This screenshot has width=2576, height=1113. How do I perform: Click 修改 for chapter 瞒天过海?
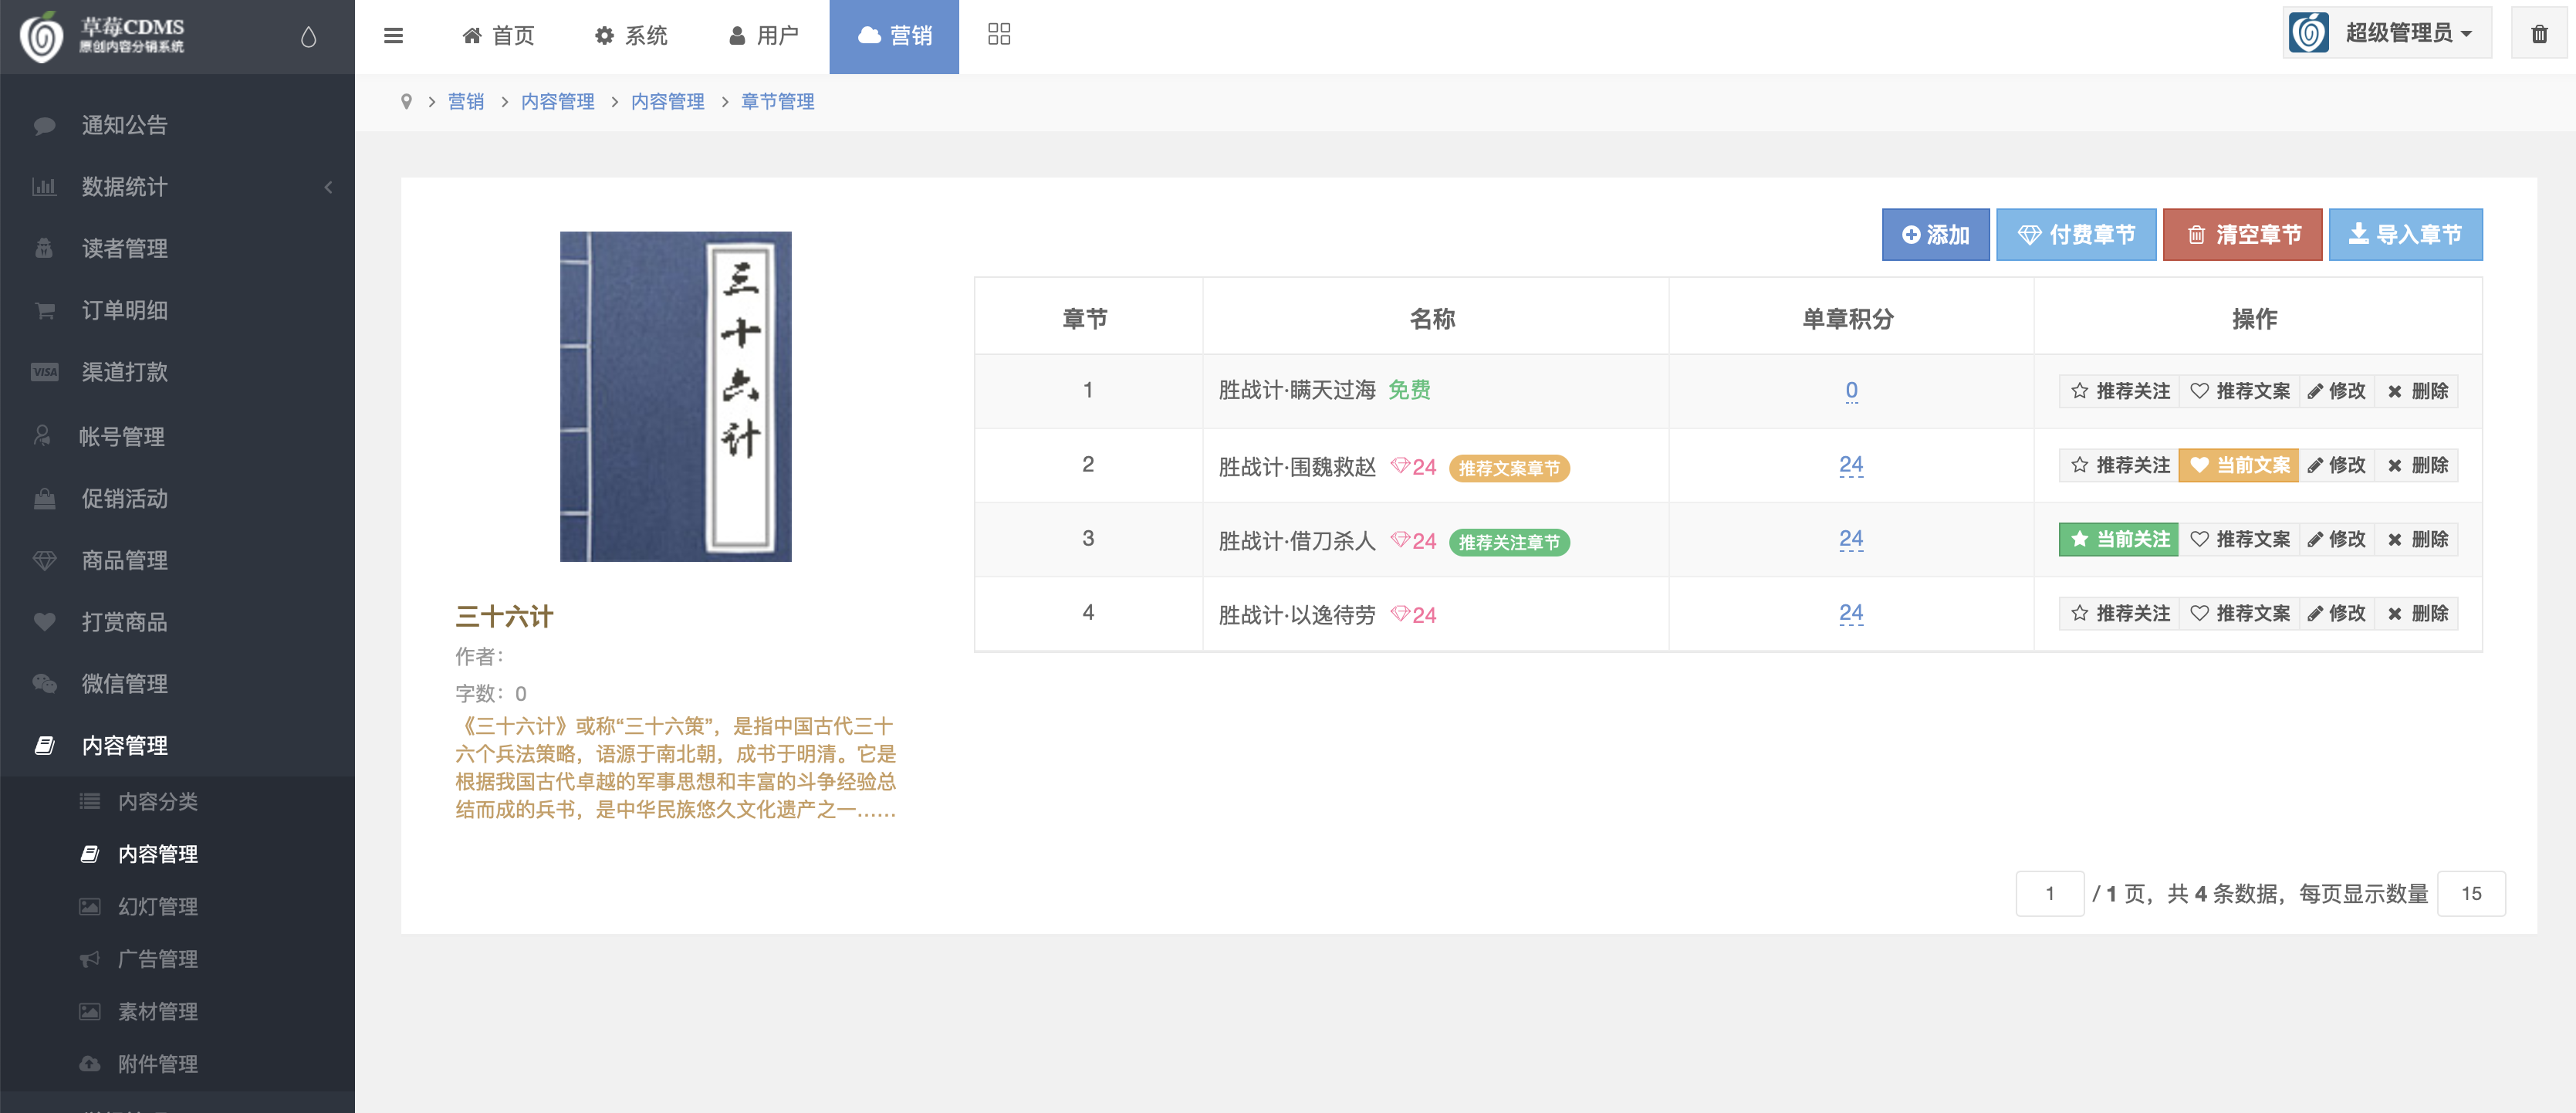tap(2336, 391)
